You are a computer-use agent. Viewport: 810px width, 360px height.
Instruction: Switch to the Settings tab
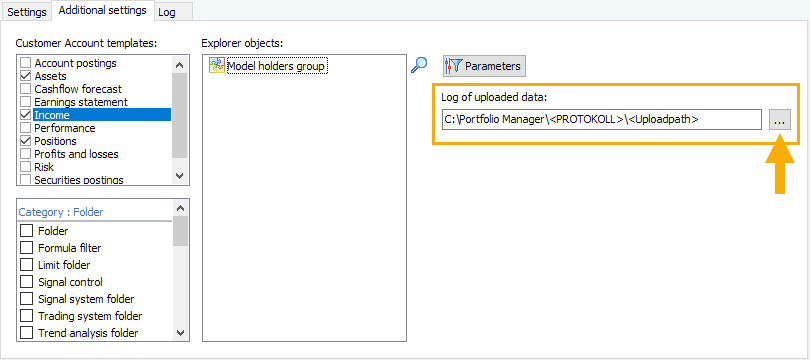coord(27,12)
